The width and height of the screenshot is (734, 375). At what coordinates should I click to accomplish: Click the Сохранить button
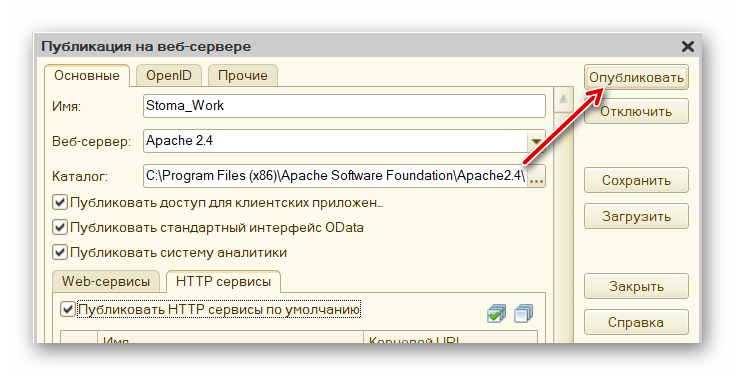tap(636, 180)
